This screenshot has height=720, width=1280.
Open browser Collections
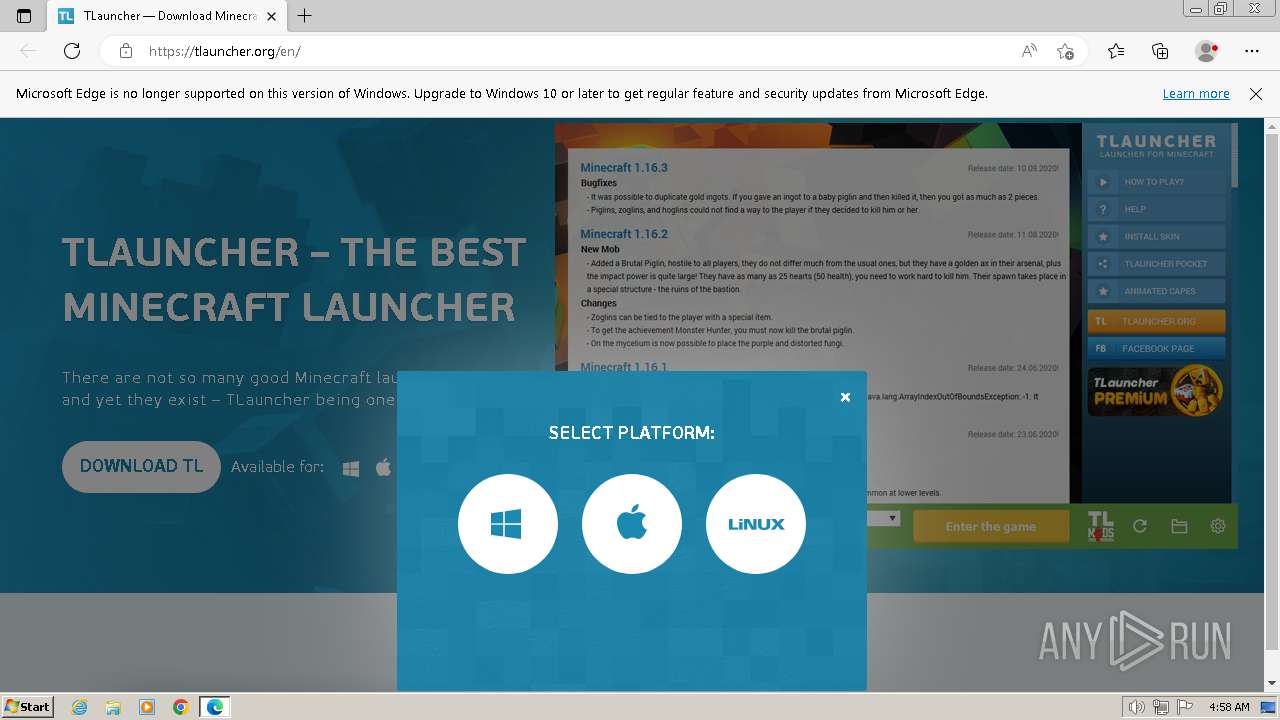tap(1160, 51)
